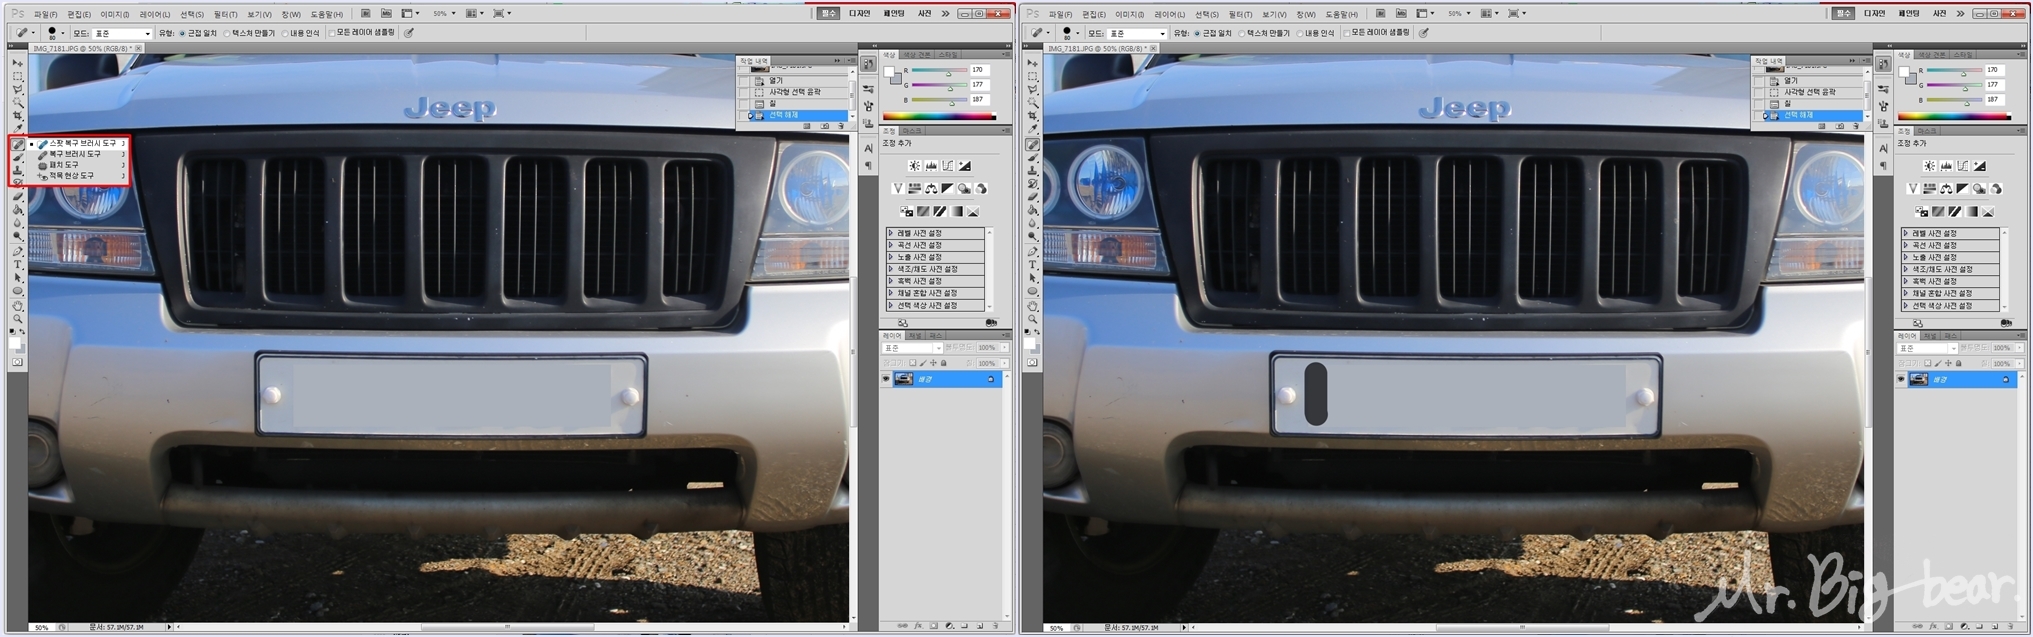Hide 배경 layer via eye icon, left window

tap(886, 379)
